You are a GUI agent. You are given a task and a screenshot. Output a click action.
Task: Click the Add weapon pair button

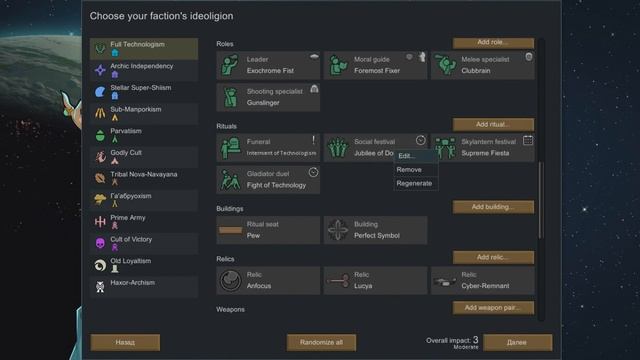[493, 308]
